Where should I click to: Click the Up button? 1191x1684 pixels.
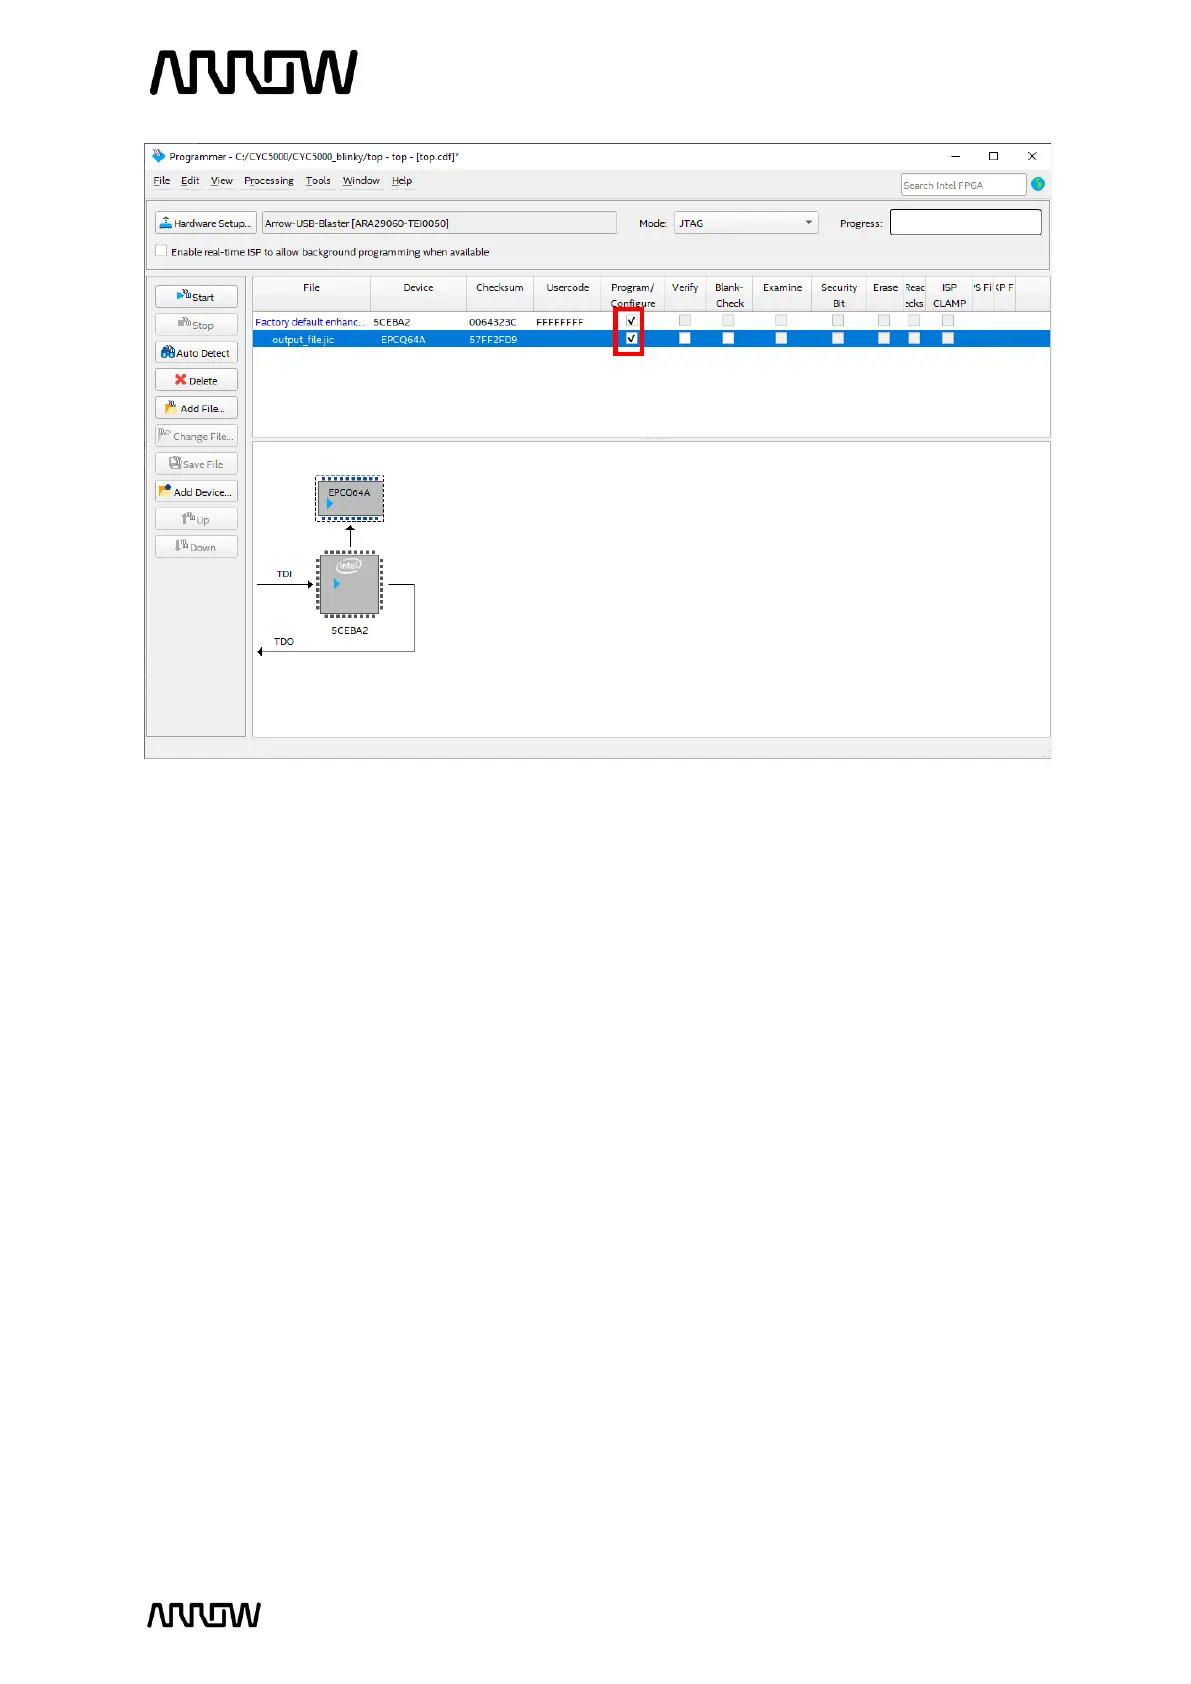[x=196, y=519]
